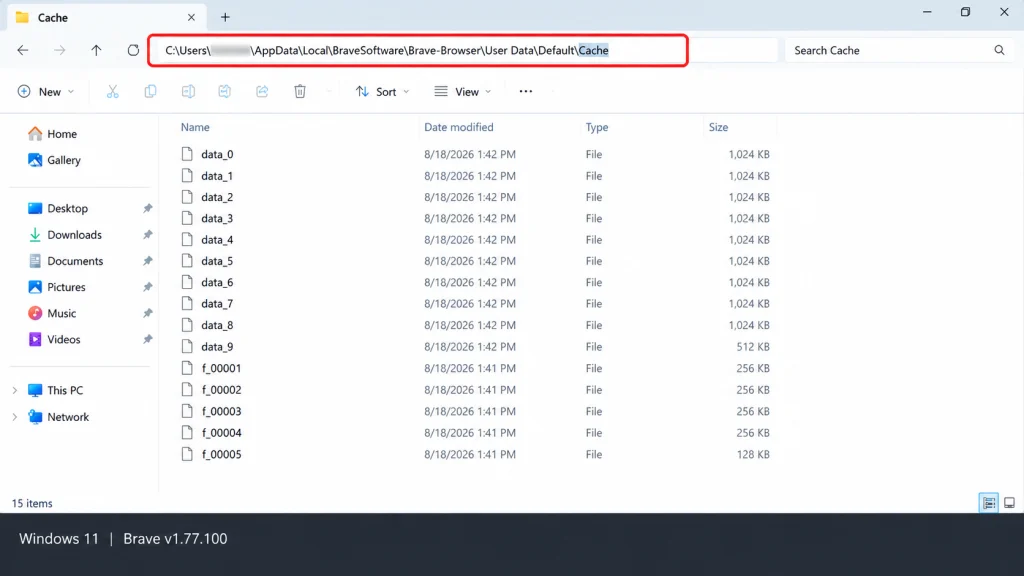Expand the This PC tree node

(14, 391)
